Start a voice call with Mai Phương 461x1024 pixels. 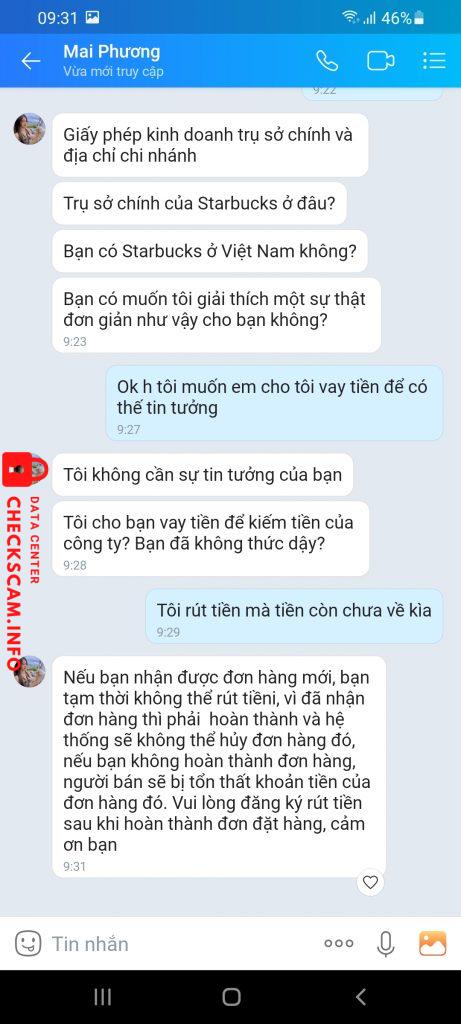click(327, 61)
